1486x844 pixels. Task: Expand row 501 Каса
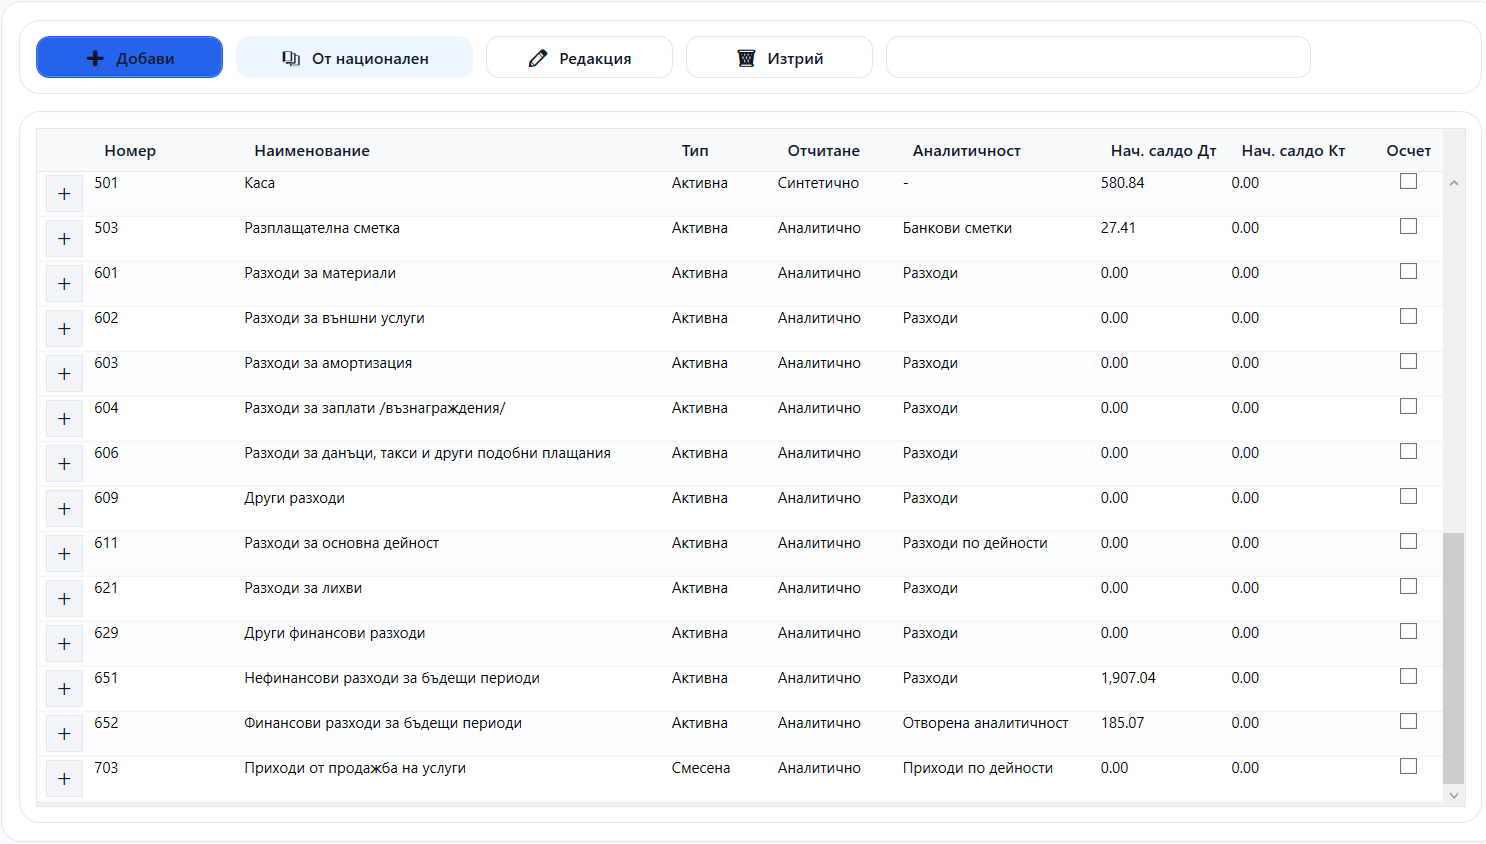(x=64, y=194)
